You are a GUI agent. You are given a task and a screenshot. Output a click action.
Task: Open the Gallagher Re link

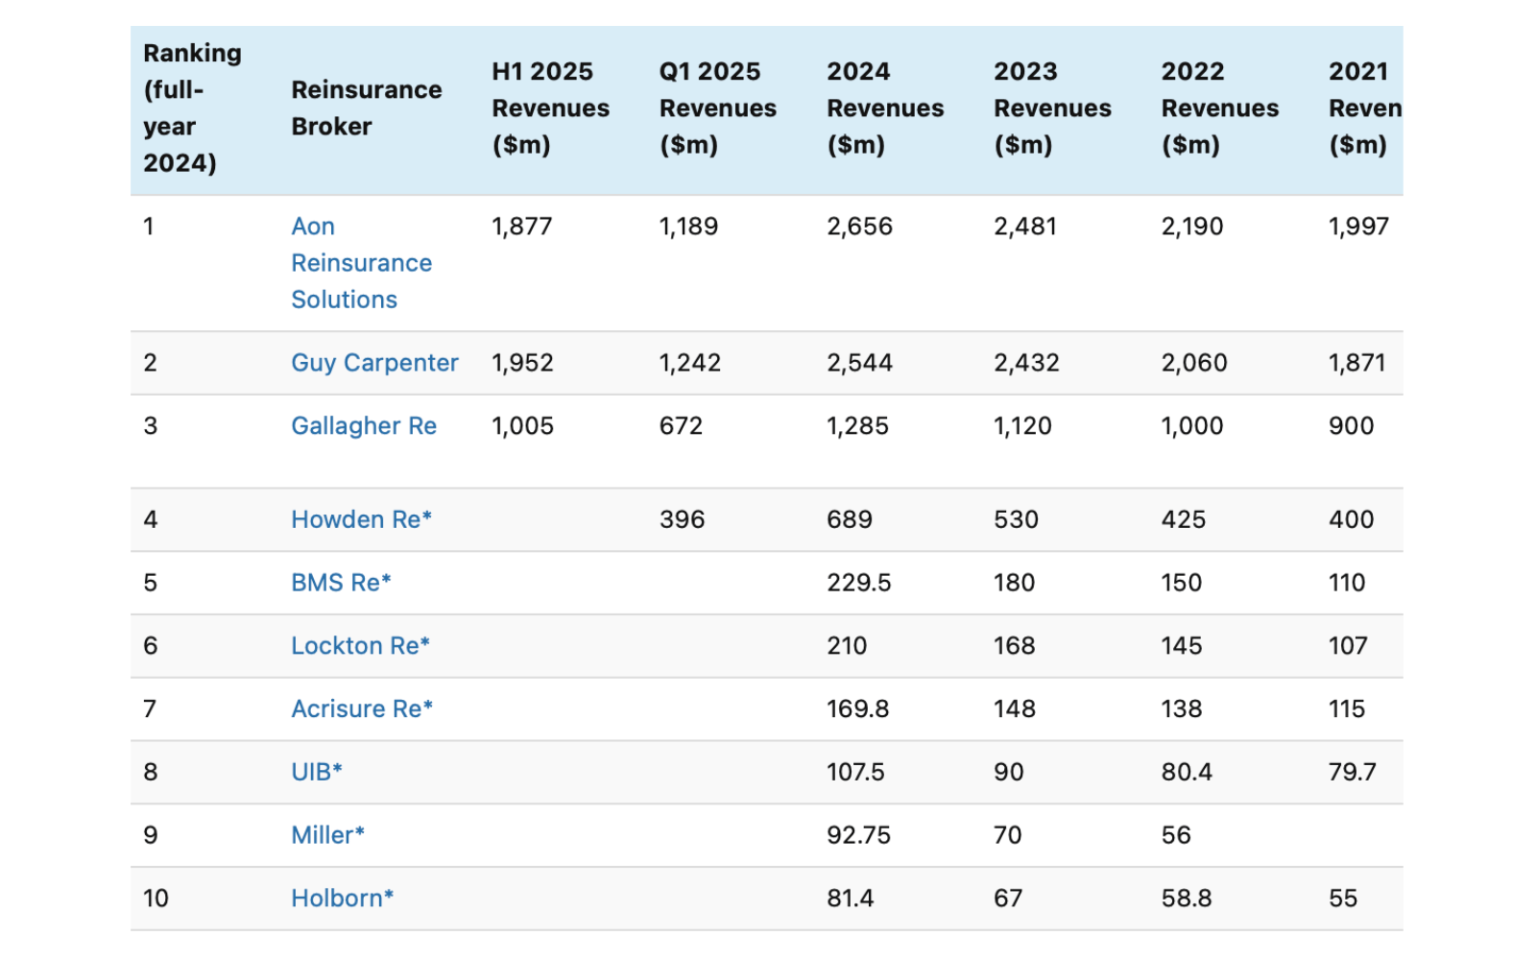pyautogui.click(x=363, y=425)
